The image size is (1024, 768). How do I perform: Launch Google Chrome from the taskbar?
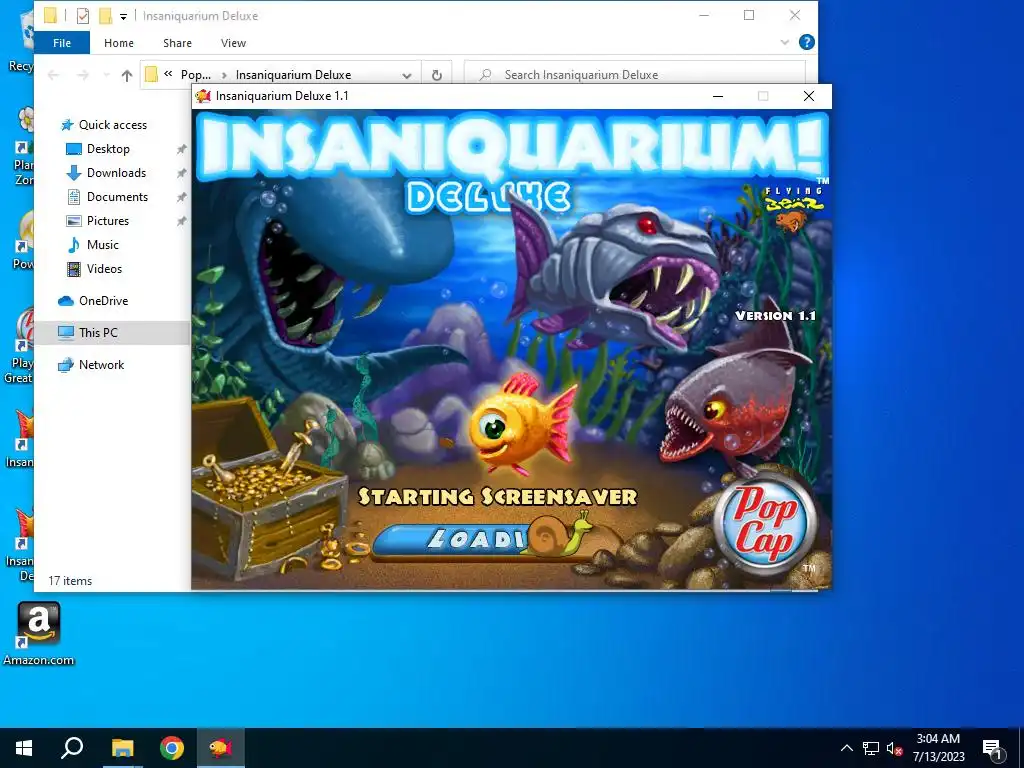click(172, 748)
